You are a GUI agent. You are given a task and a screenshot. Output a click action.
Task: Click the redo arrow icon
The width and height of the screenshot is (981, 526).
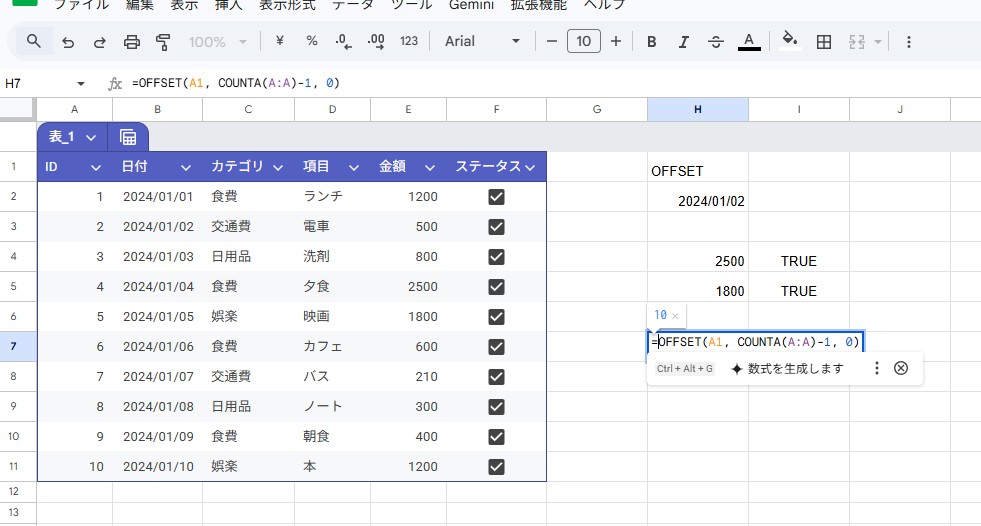pos(100,42)
